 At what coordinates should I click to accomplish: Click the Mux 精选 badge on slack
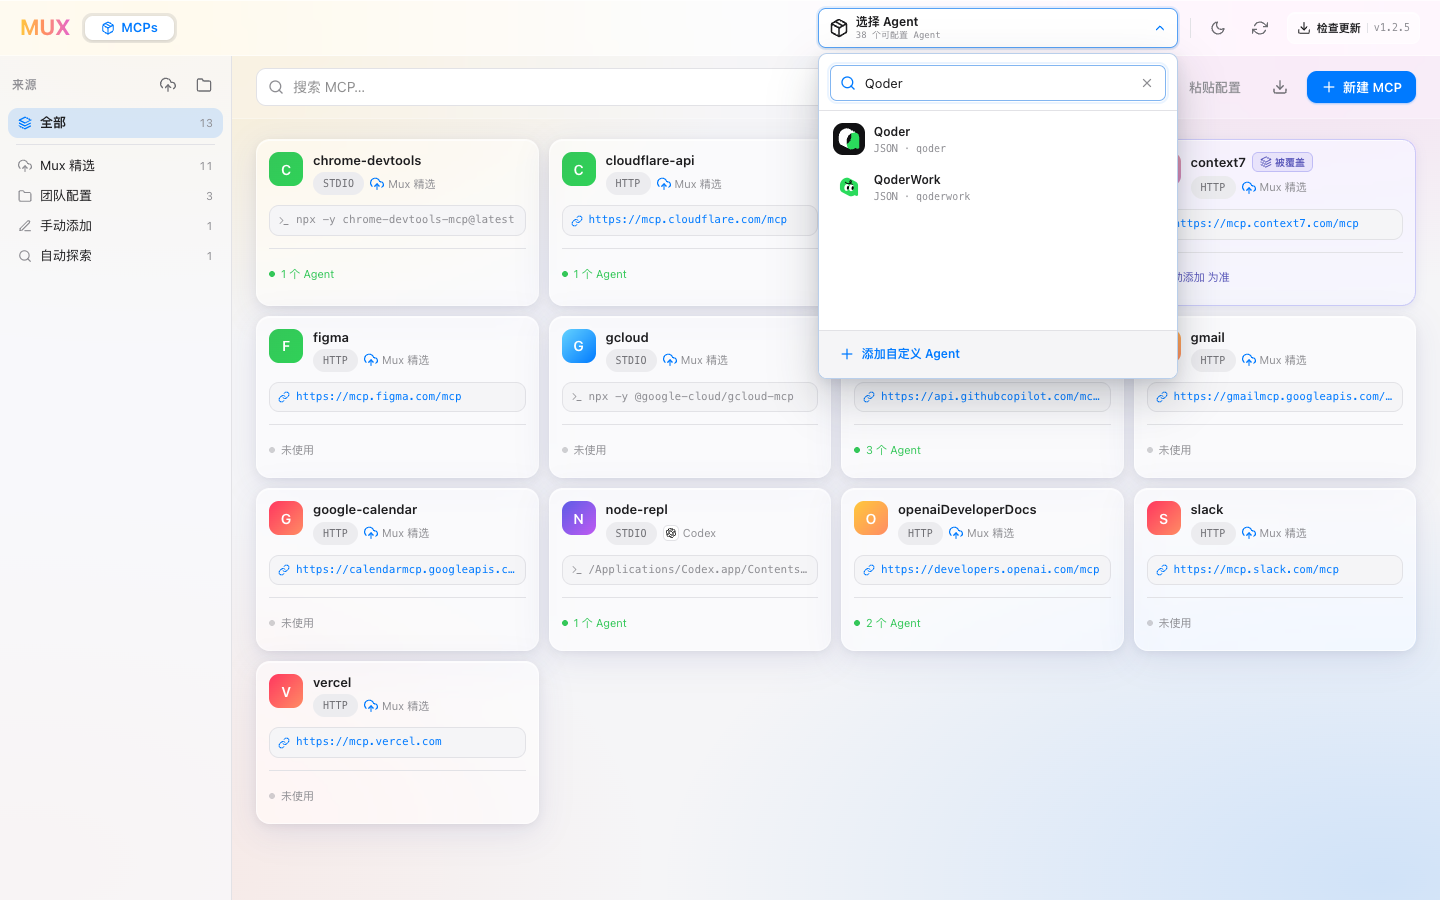click(1275, 533)
